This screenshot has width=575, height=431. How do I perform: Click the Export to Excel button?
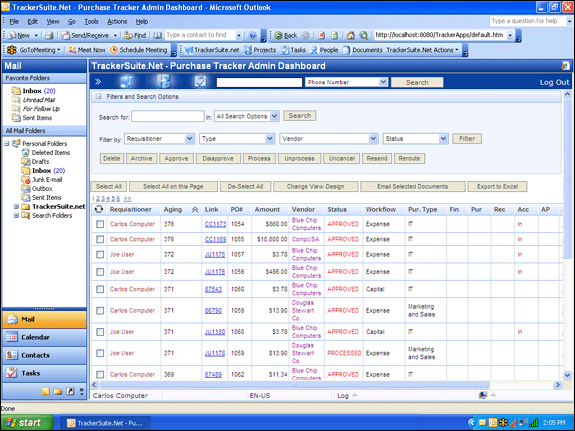click(x=497, y=186)
